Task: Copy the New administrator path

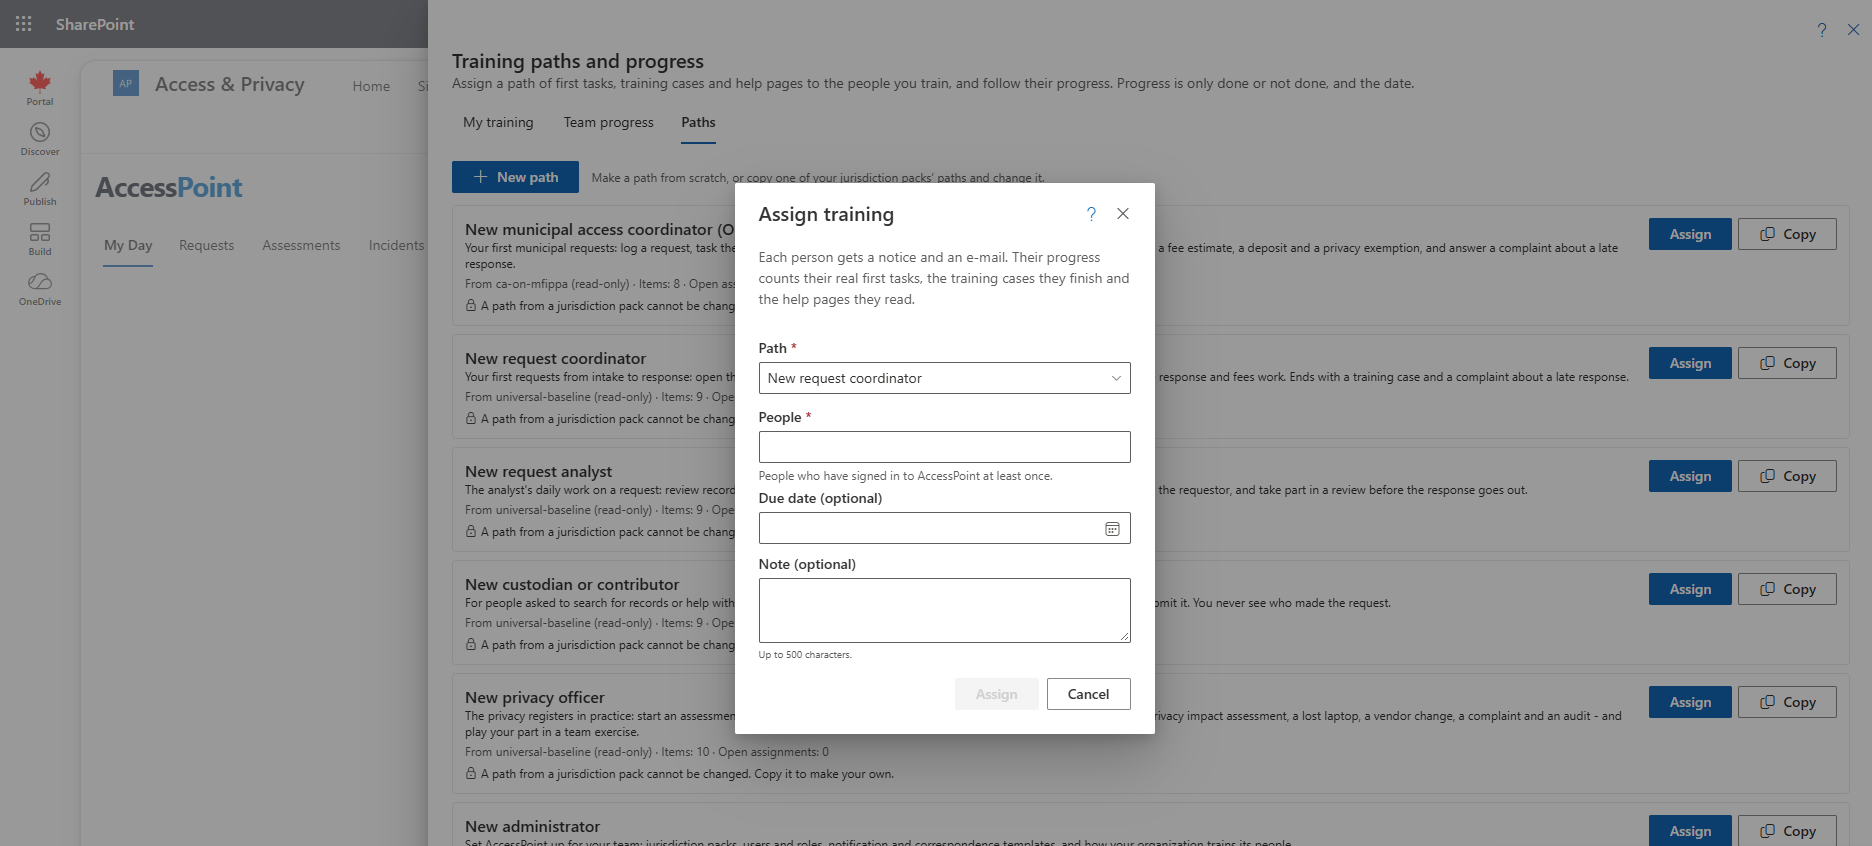Action: point(1787,830)
